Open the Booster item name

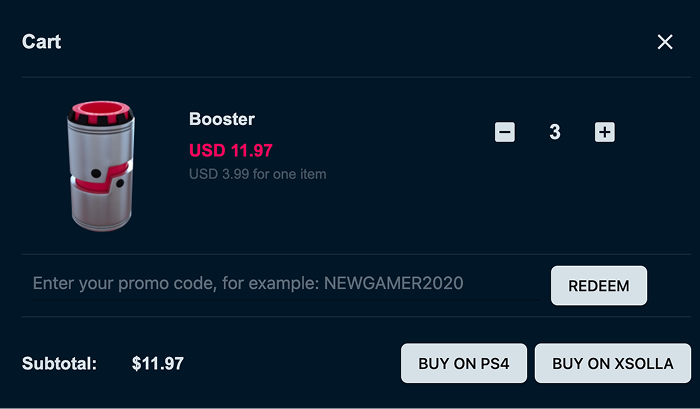point(222,119)
